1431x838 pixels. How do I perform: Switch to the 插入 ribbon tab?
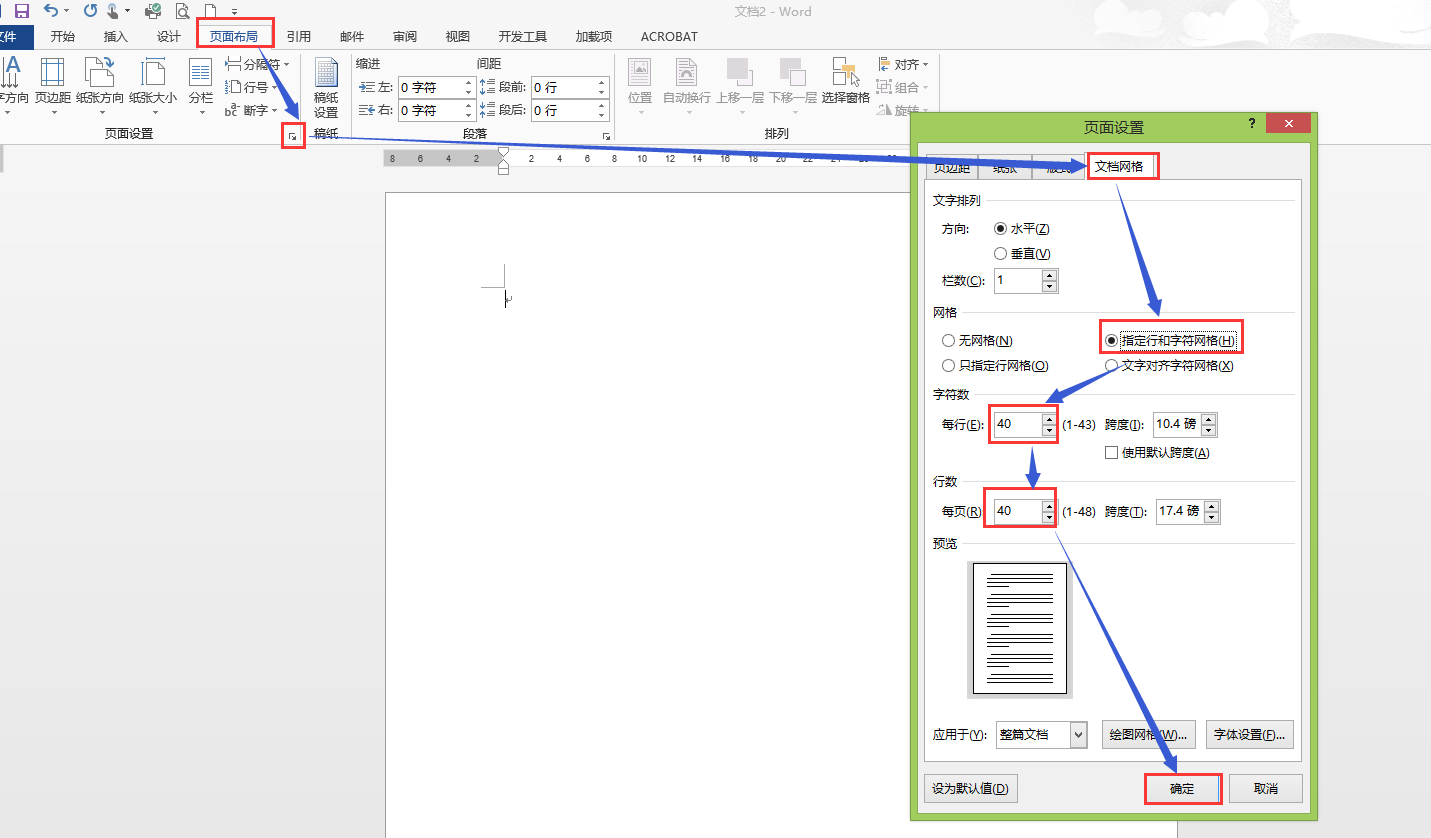(116, 36)
